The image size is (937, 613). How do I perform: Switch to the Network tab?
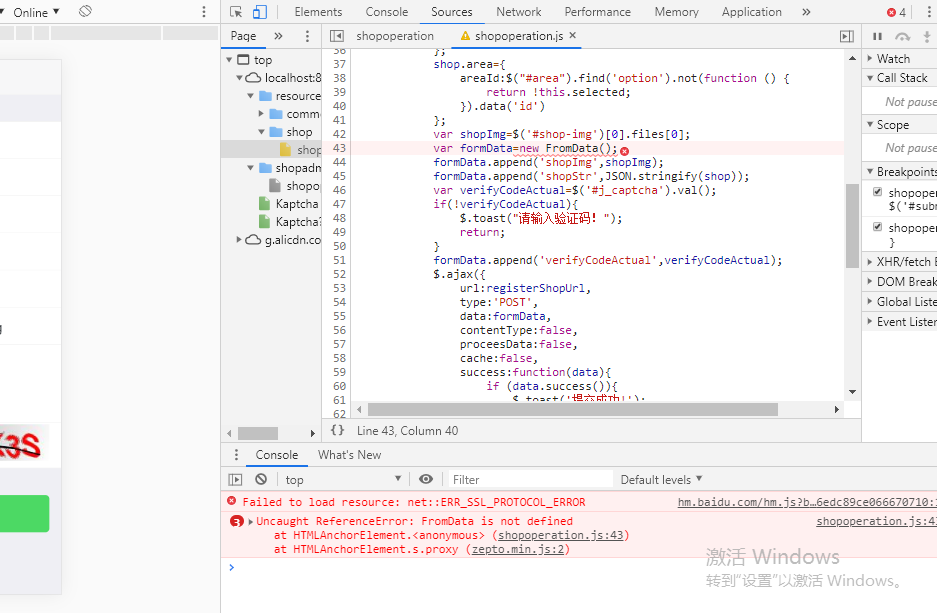click(x=518, y=12)
